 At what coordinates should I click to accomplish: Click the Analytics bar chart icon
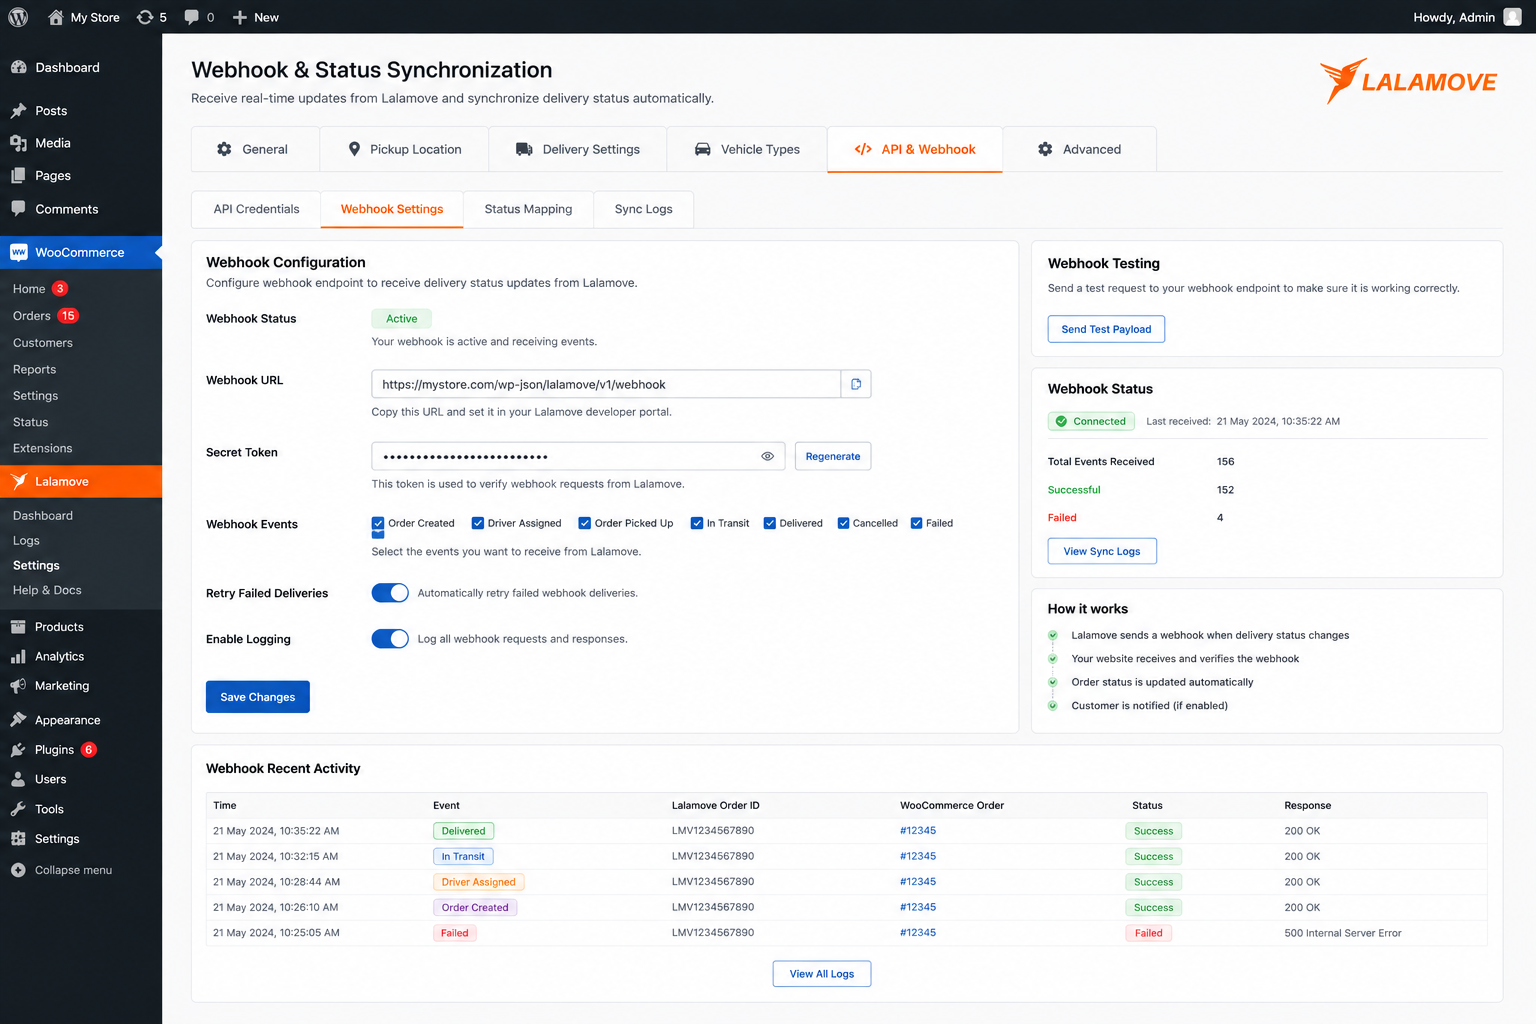pyautogui.click(x=18, y=657)
